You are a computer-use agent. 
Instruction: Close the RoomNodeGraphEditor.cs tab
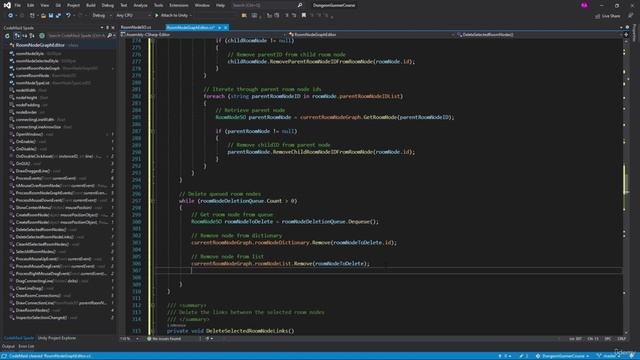[x=226, y=27]
